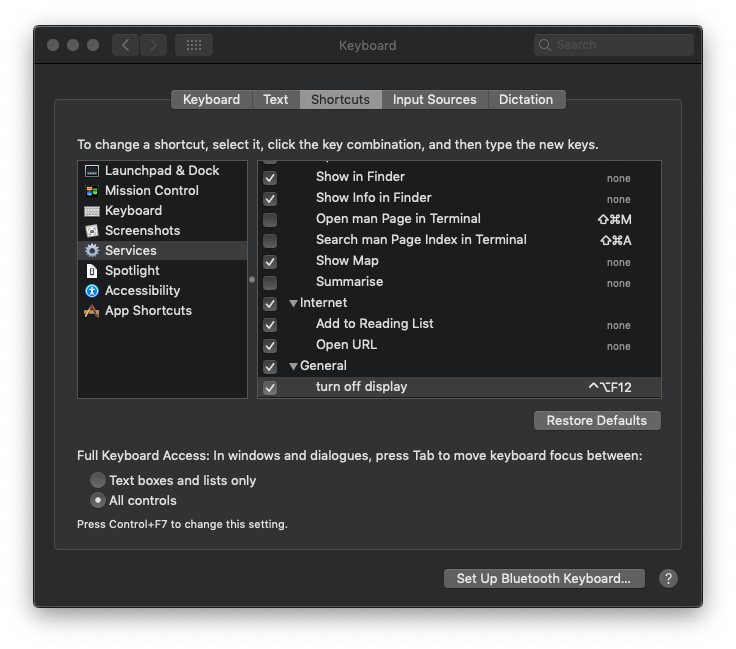The width and height of the screenshot is (736, 649).
Task: Click the App Shortcuts icon
Action: click(92, 311)
